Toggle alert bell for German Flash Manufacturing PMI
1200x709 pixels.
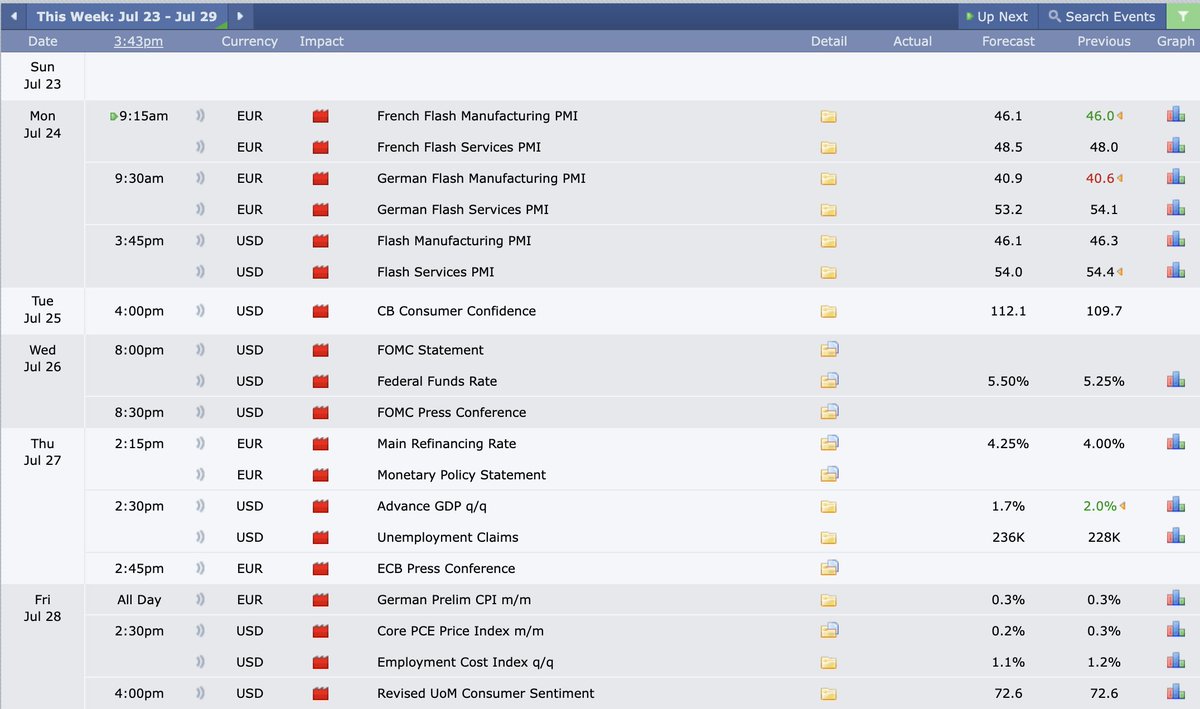[x=200, y=178]
